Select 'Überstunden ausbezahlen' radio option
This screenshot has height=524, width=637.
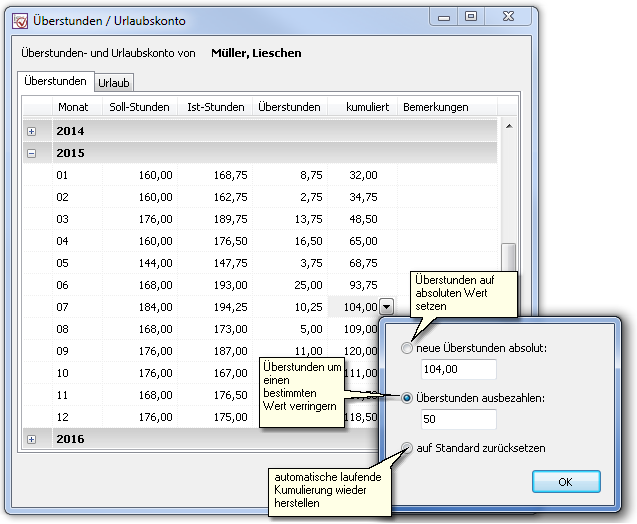click(406, 398)
